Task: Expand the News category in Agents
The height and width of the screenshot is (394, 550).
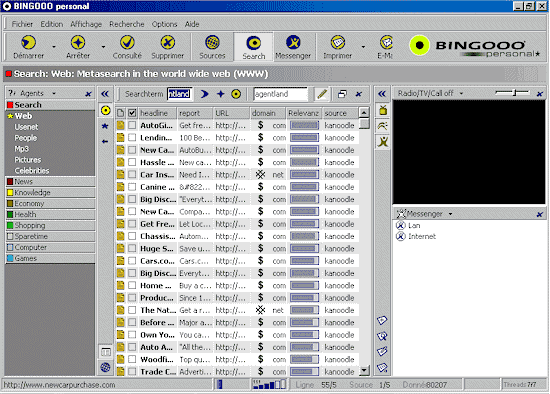Action: [x=50, y=181]
